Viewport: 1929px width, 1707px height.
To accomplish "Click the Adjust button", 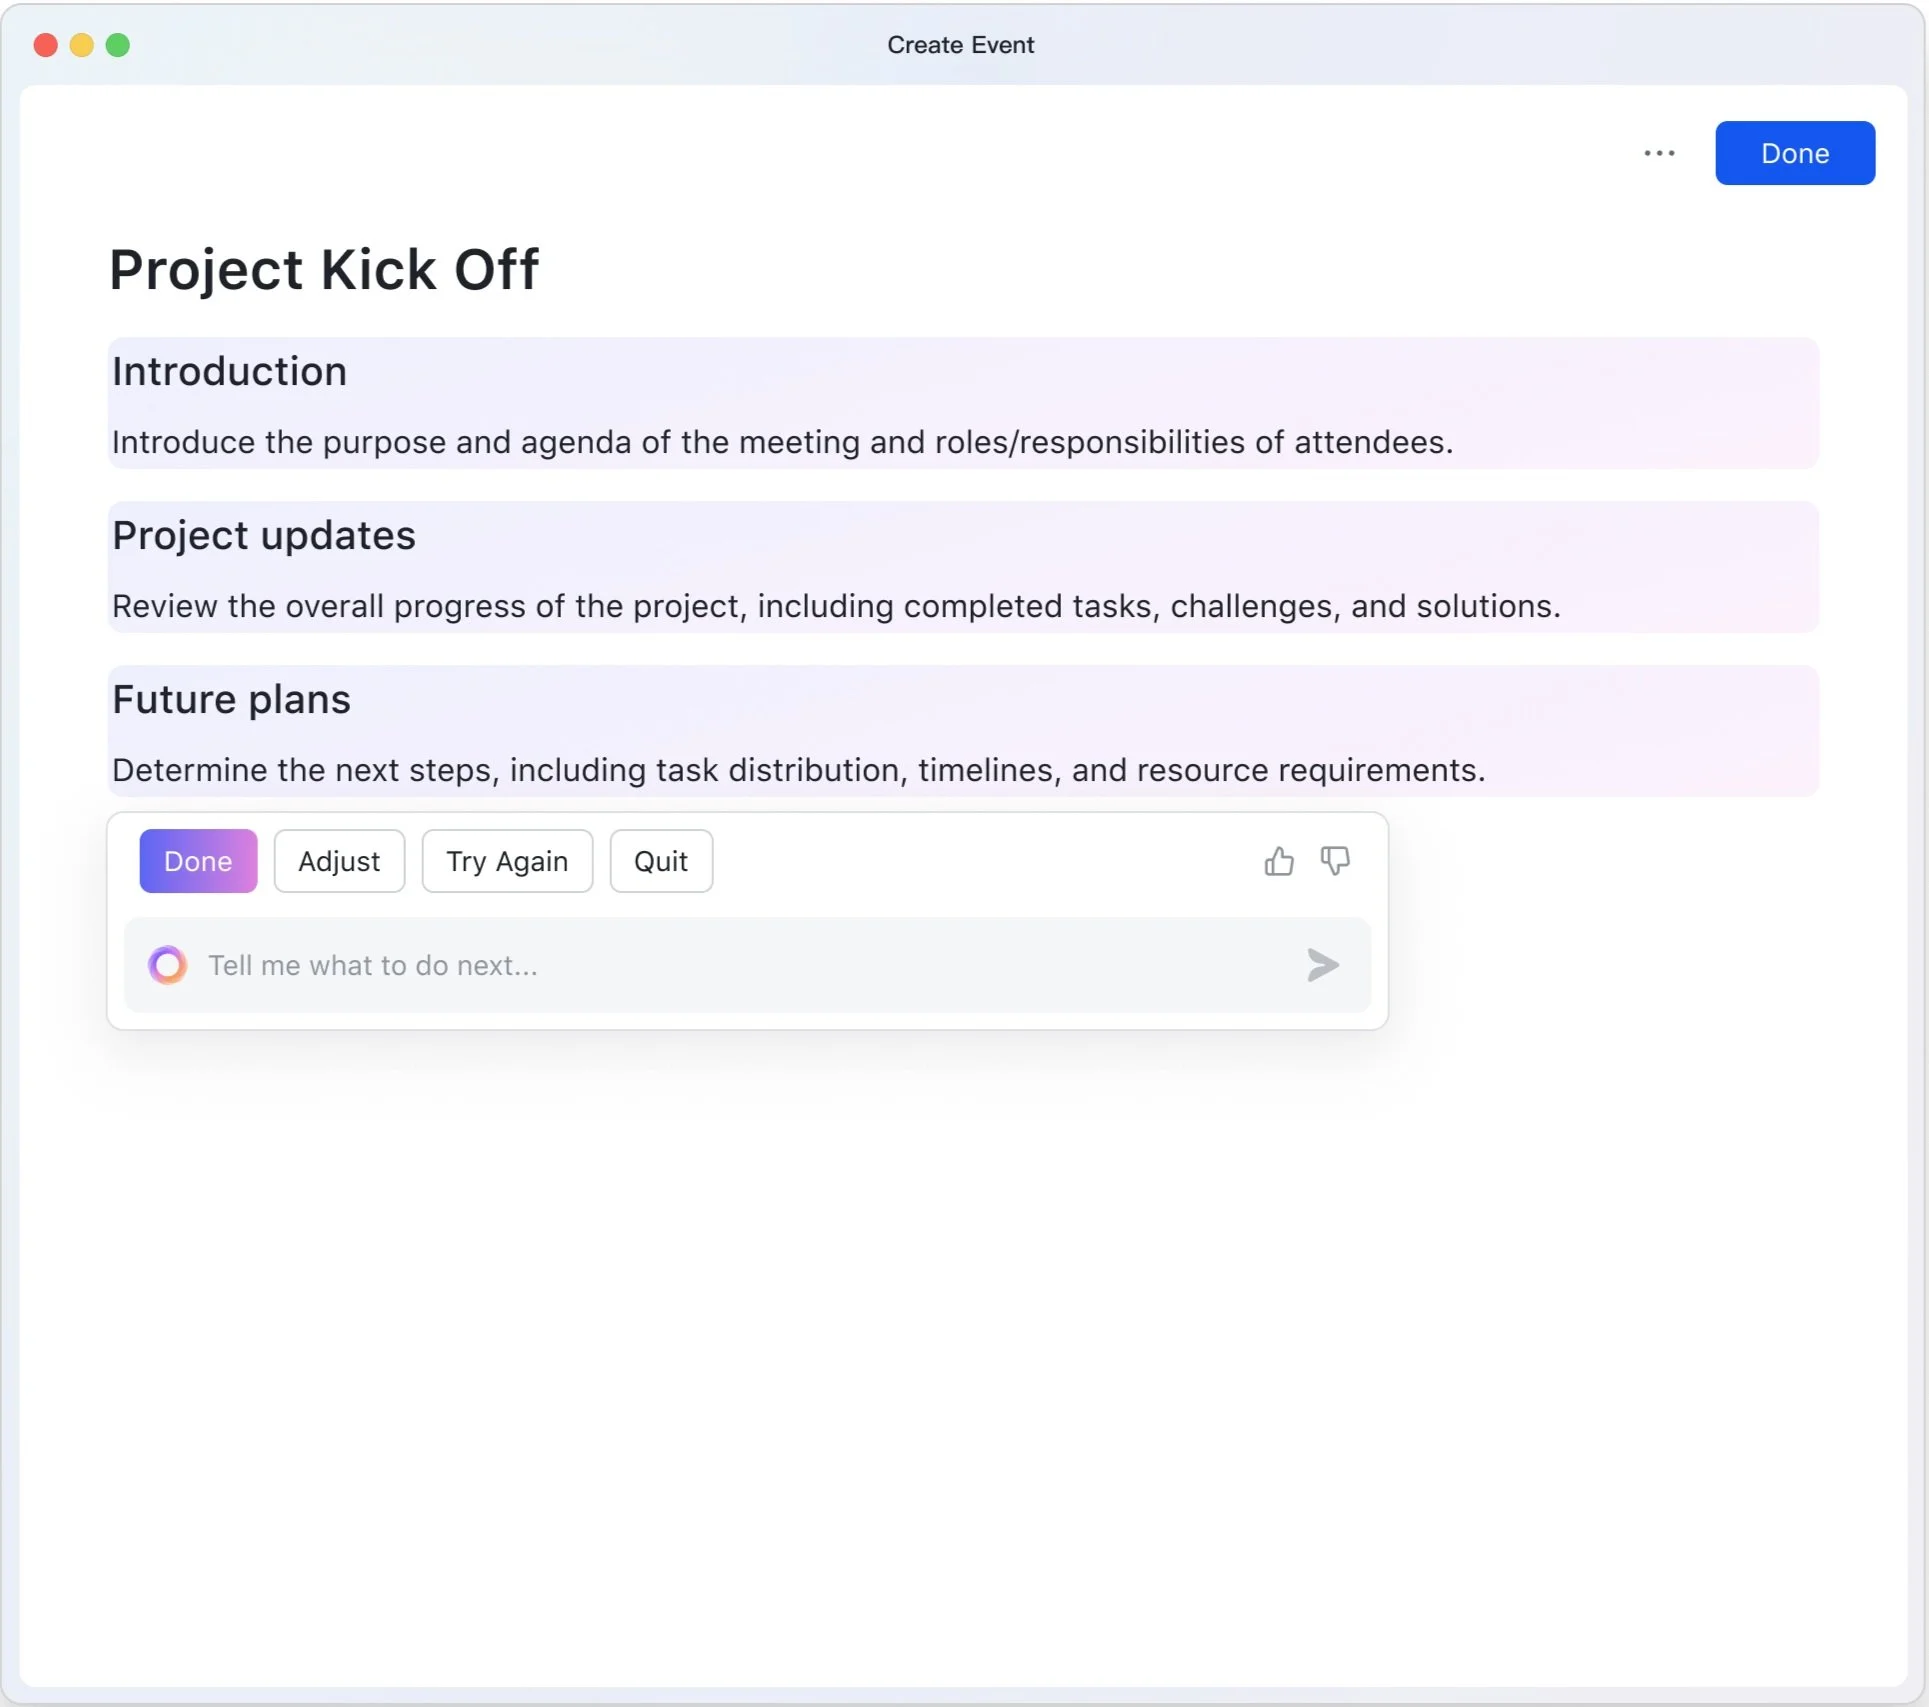I will pos(339,861).
